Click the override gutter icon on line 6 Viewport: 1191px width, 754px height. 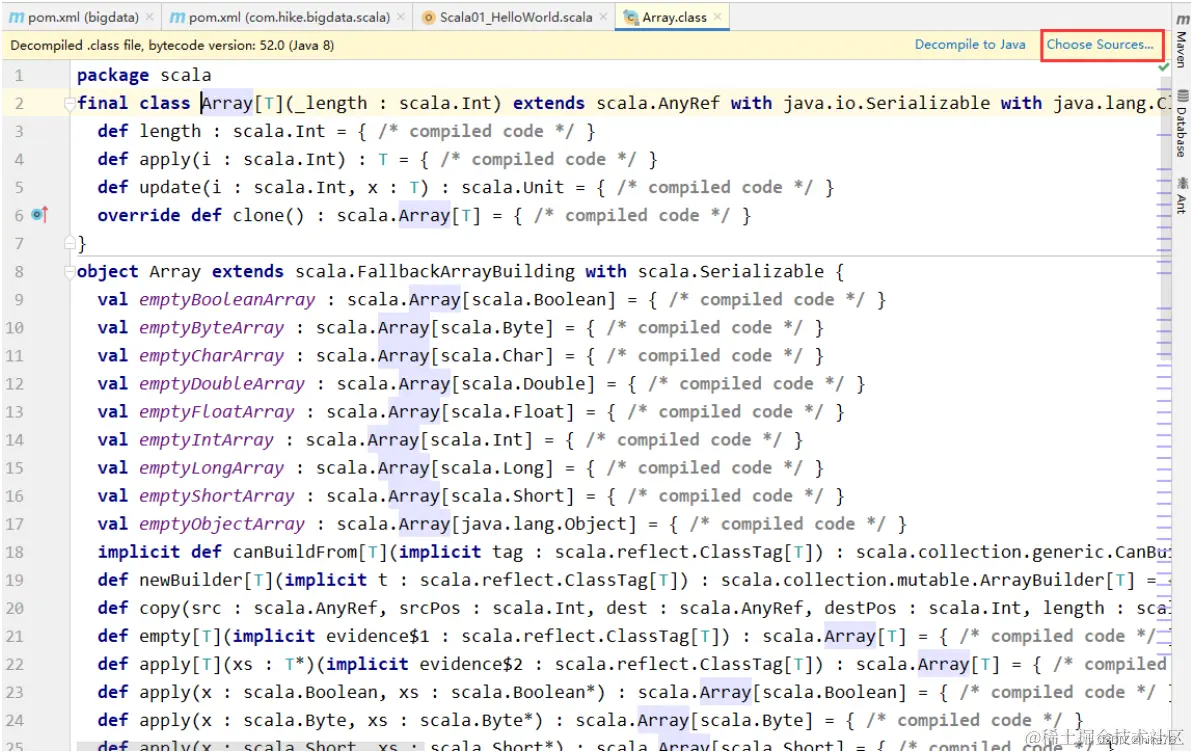[x=39, y=215]
